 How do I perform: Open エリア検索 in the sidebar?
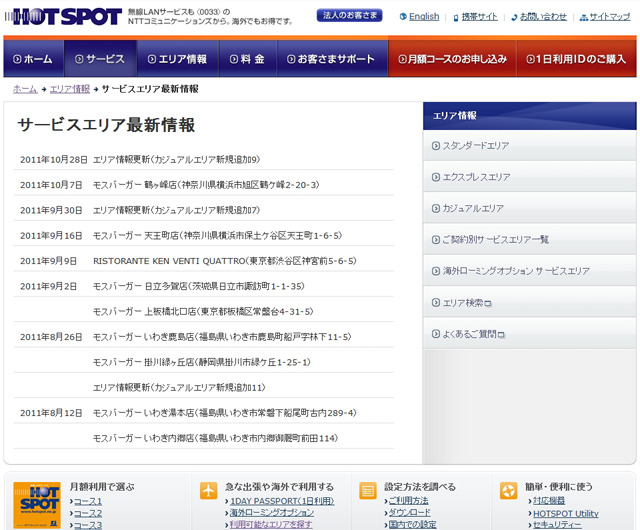pyautogui.click(x=529, y=303)
